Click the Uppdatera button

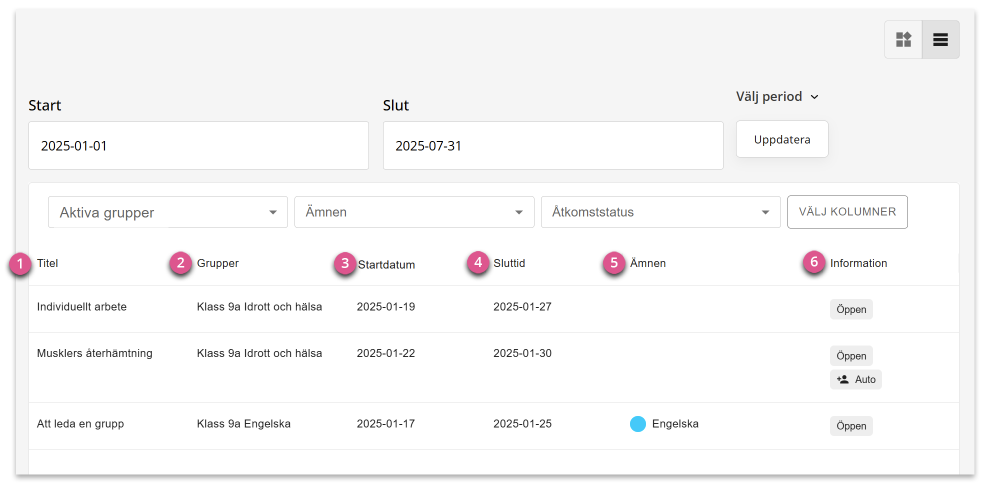point(782,139)
